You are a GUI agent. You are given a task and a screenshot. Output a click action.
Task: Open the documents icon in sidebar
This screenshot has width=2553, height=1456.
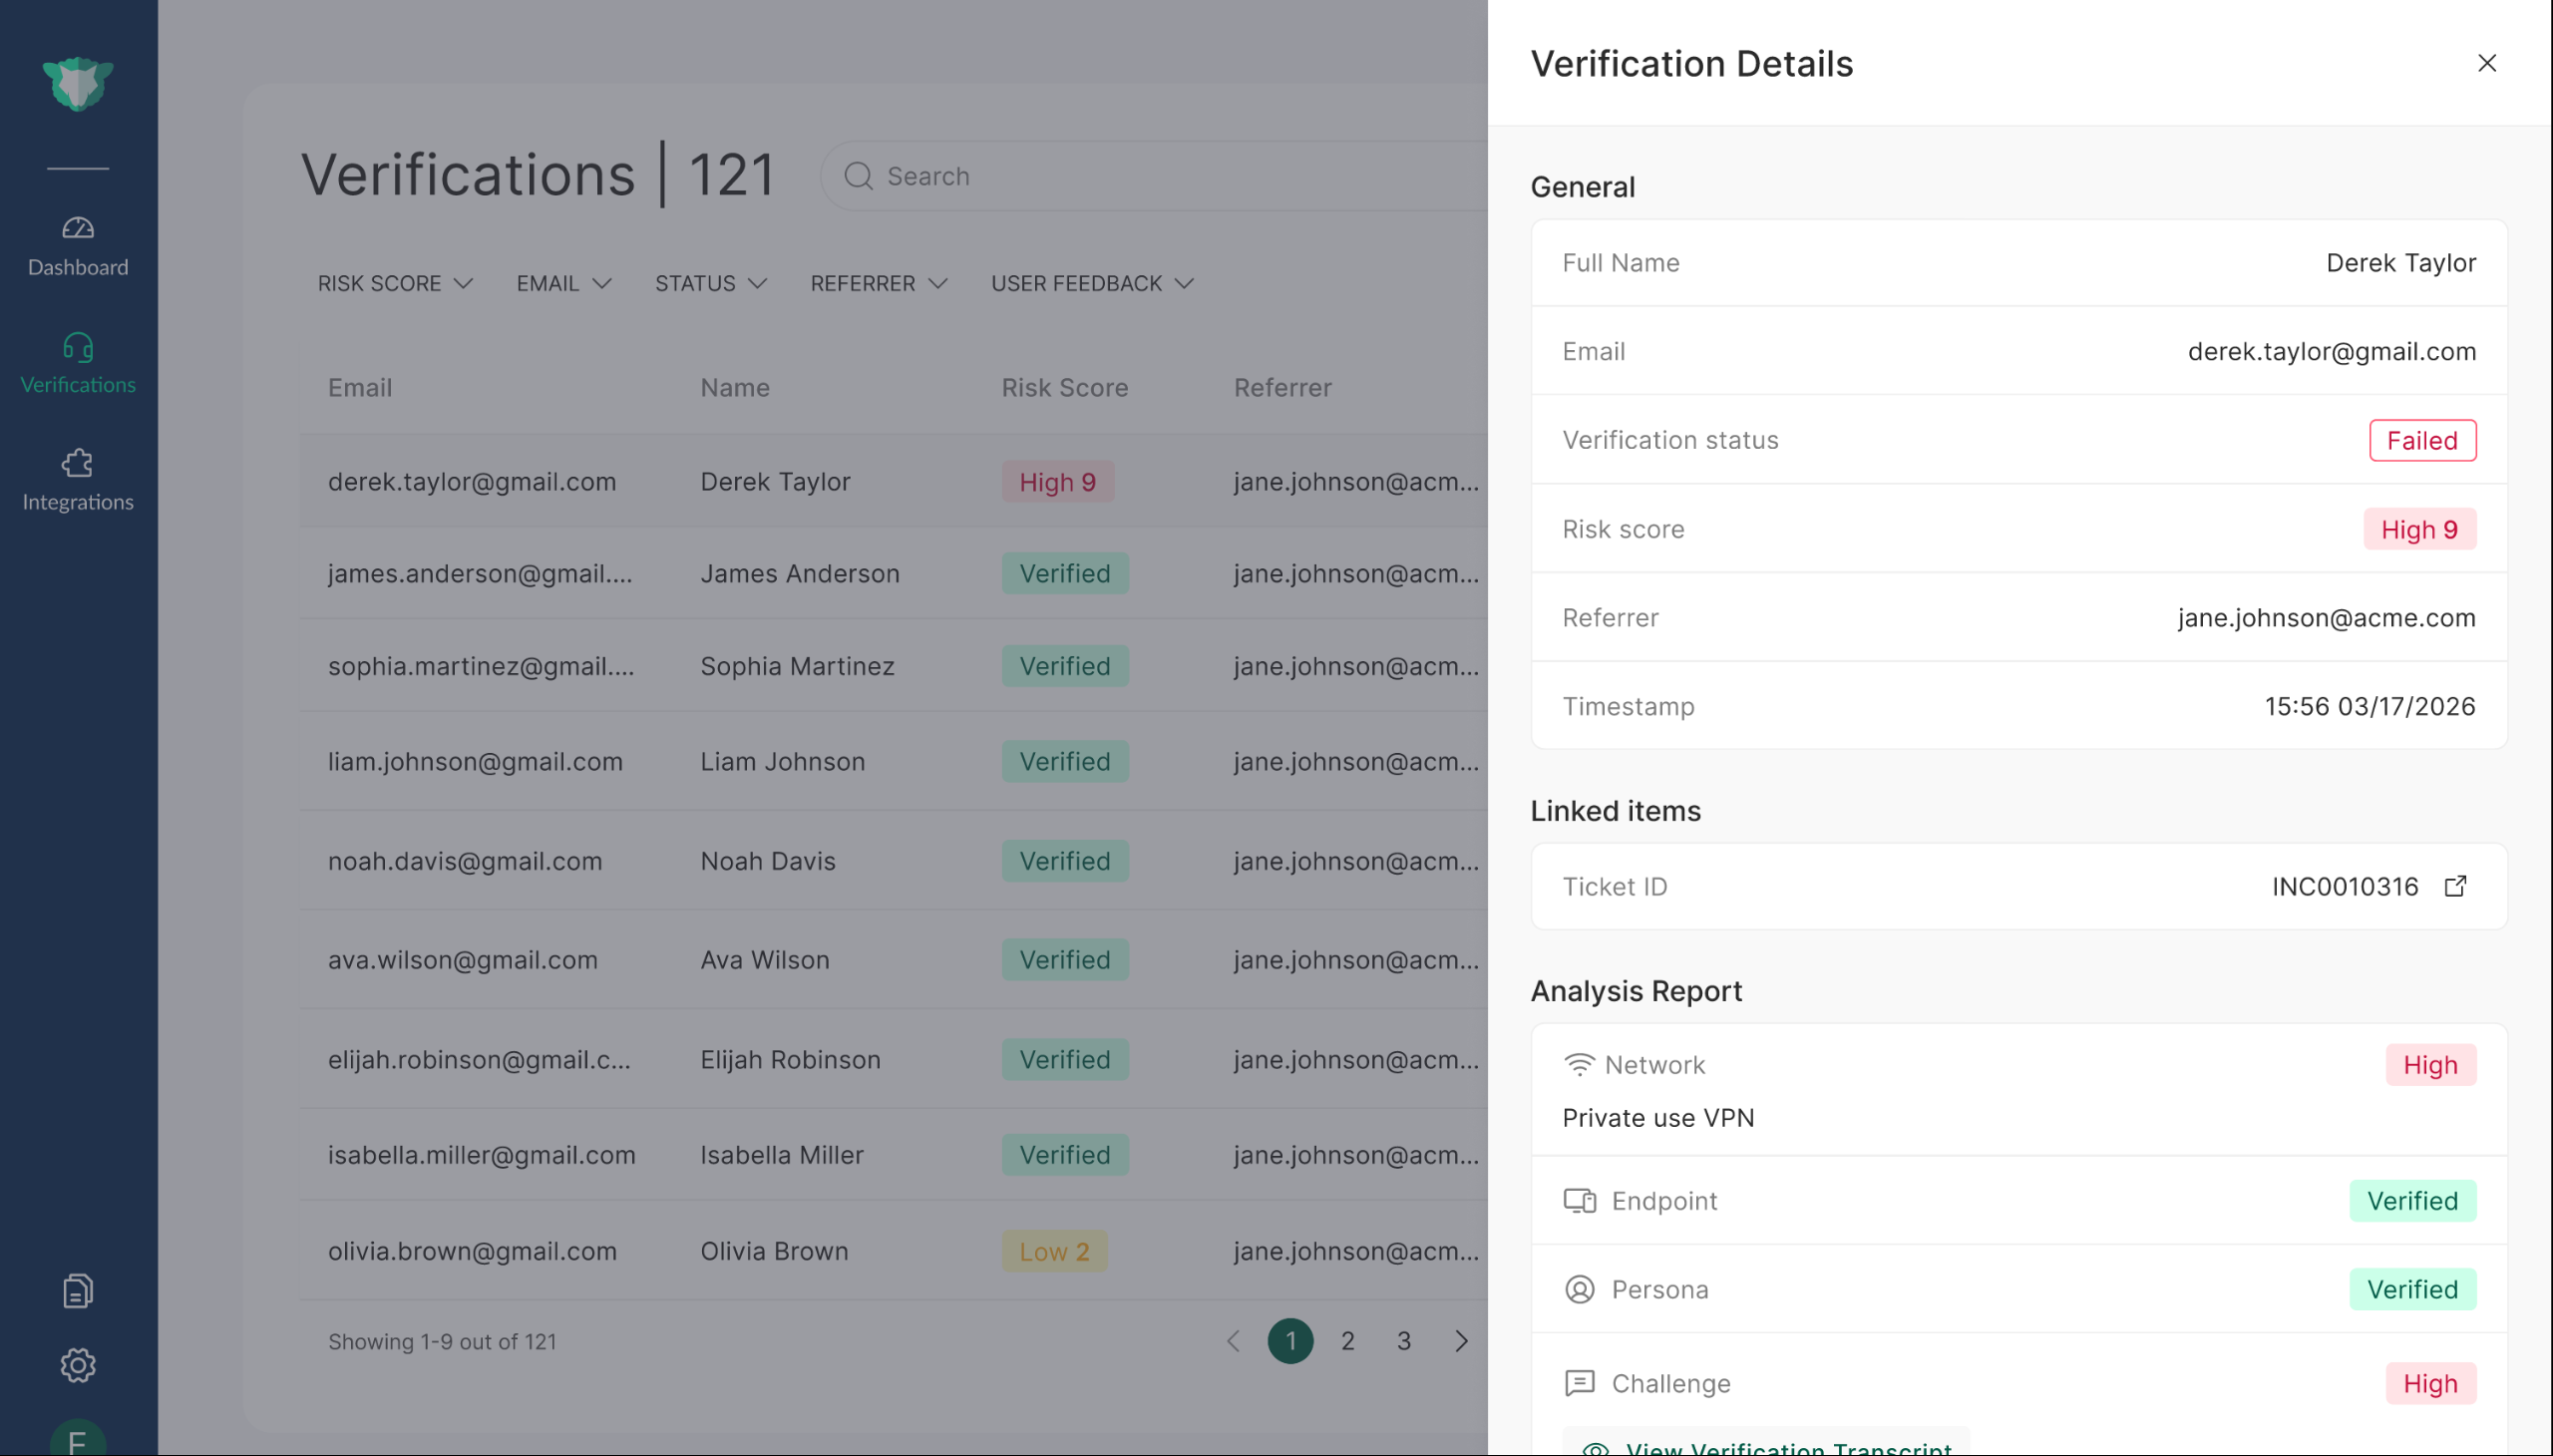[x=78, y=1291]
